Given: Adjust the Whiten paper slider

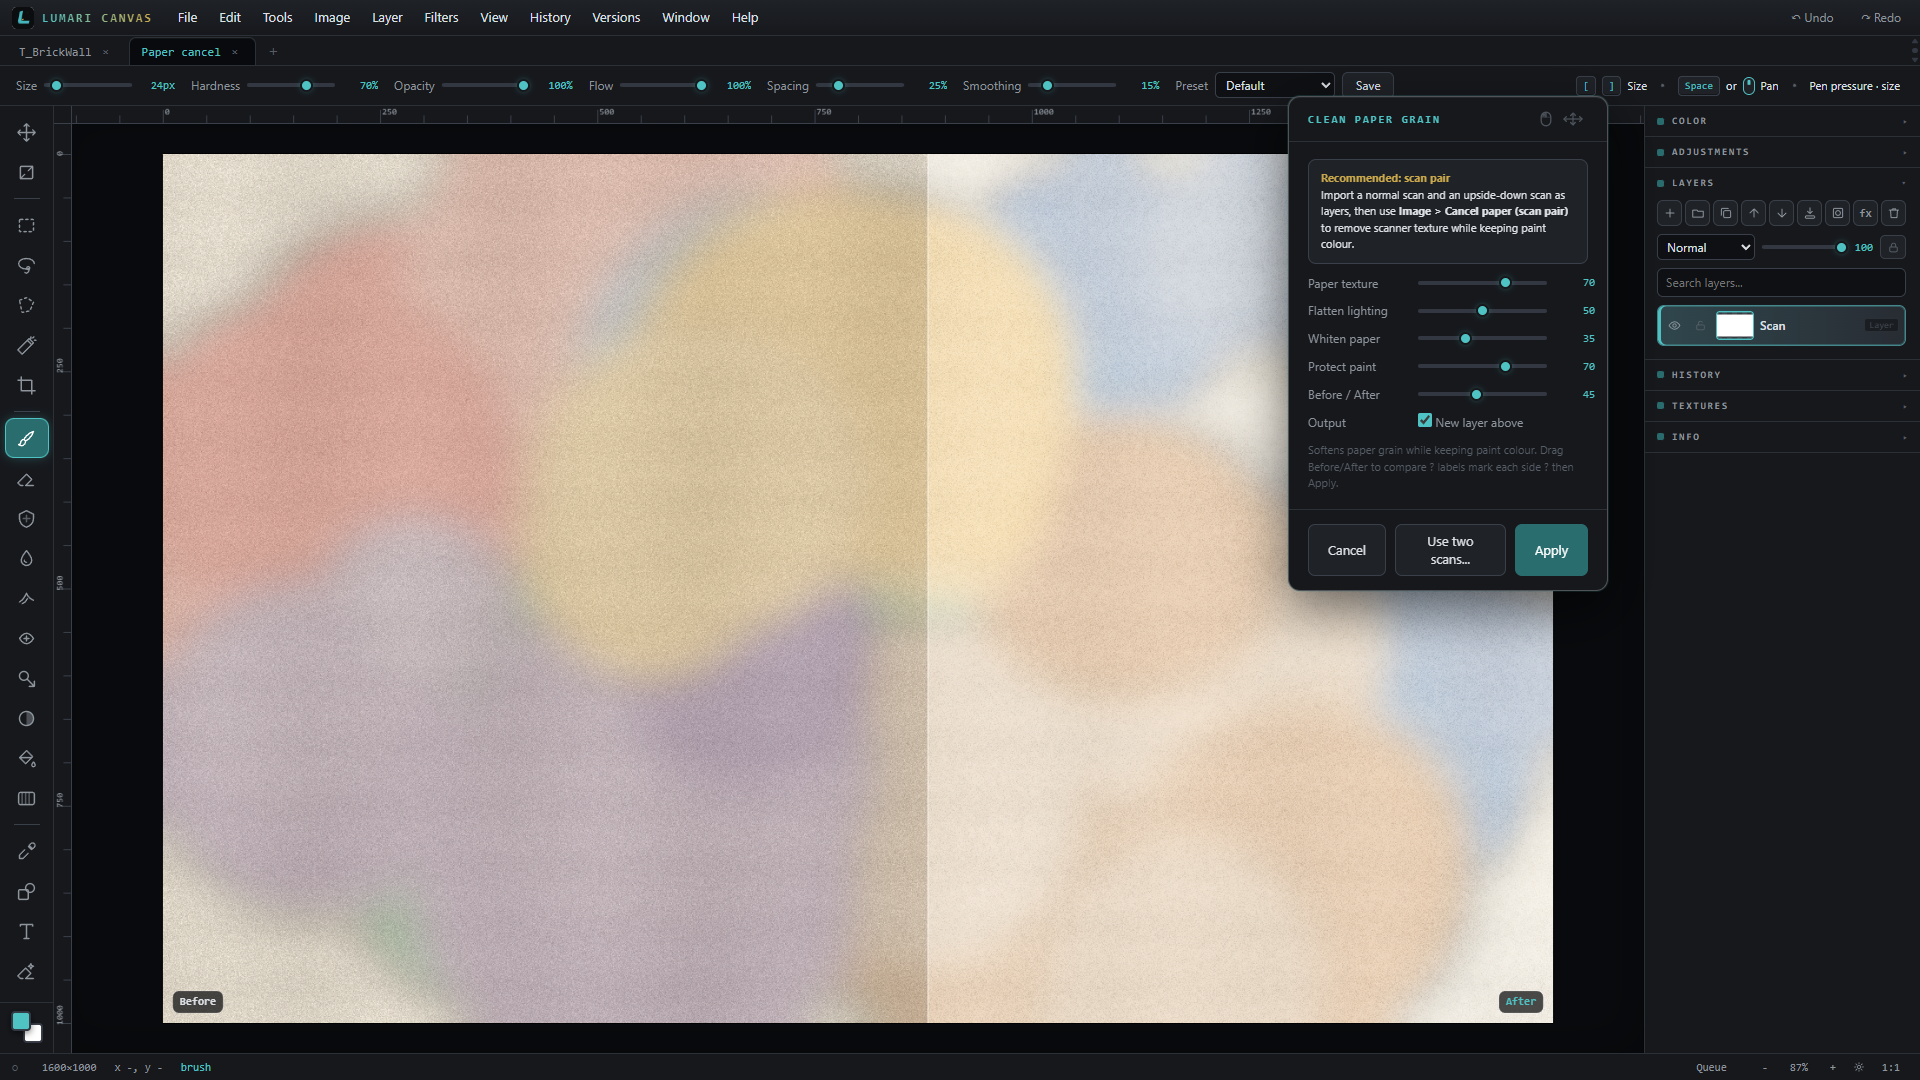Looking at the screenshot, I should (1482, 339).
